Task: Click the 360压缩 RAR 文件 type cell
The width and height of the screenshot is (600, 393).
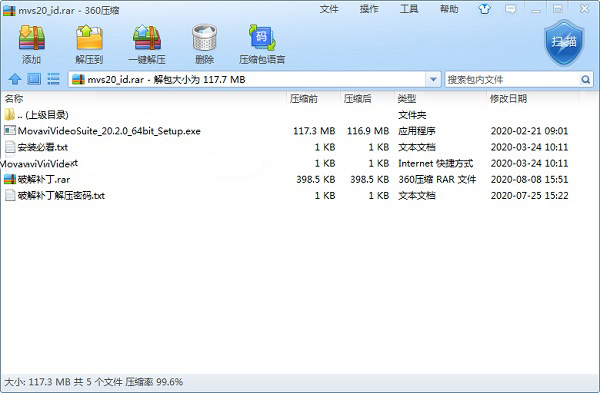Action: pos(437,179)
